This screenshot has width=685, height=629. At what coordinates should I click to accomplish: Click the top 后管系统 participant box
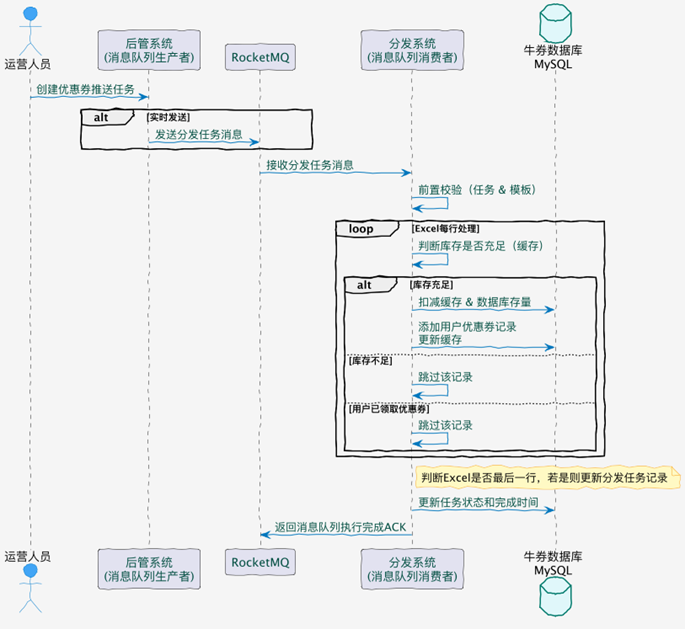pos(148,49)
